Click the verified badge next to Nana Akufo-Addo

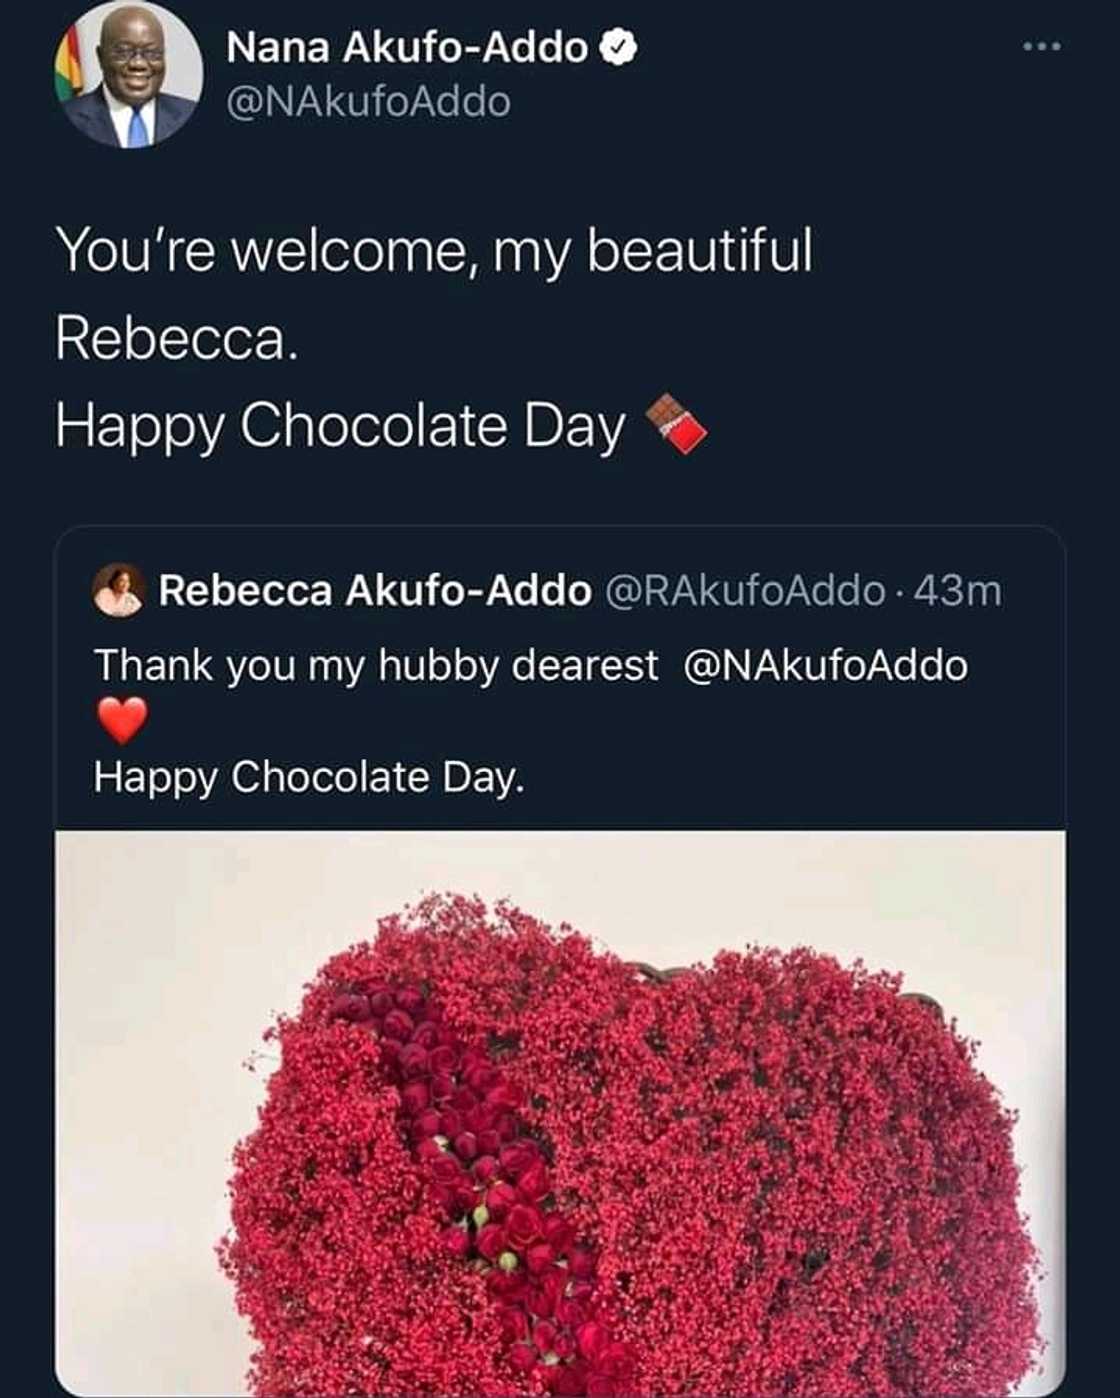621,44
